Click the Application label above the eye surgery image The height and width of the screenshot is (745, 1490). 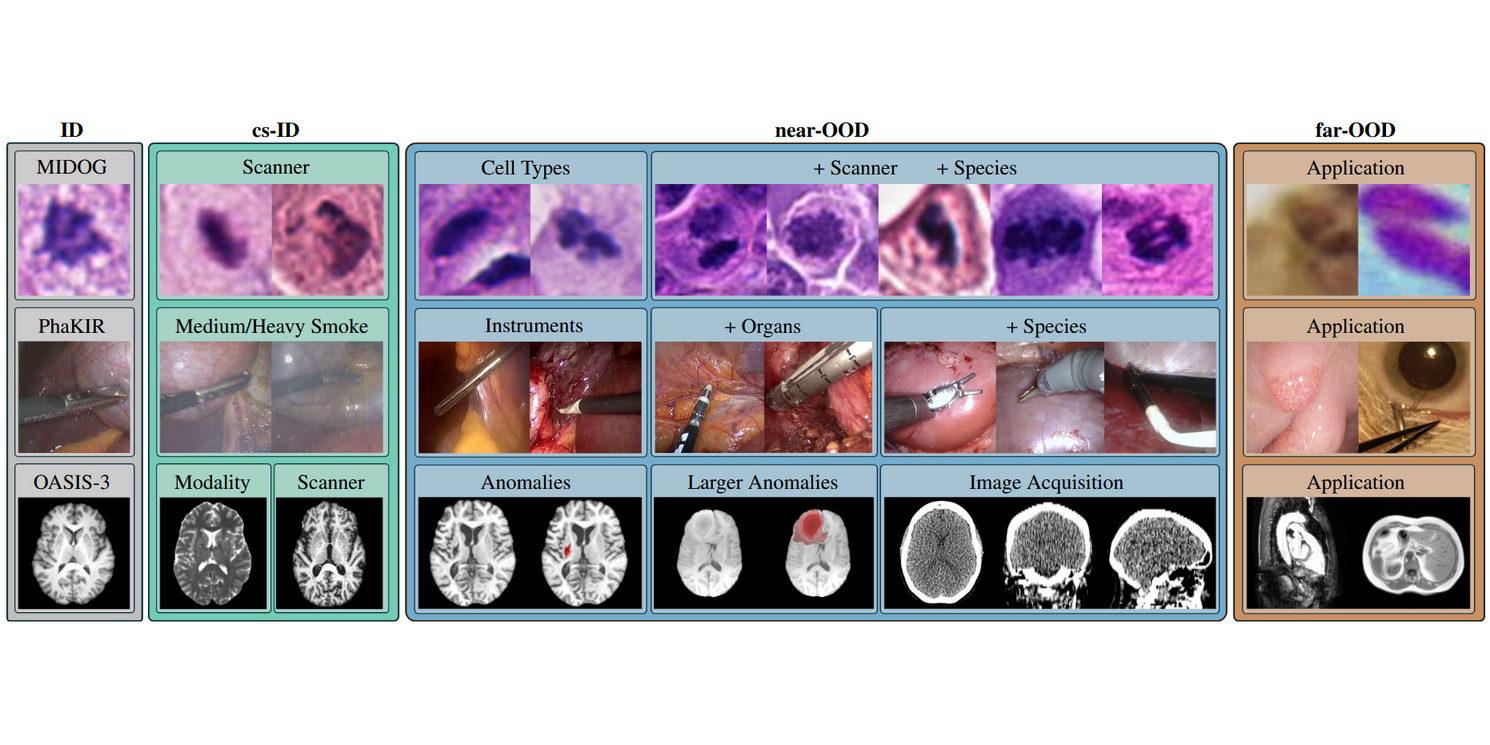1355,326
